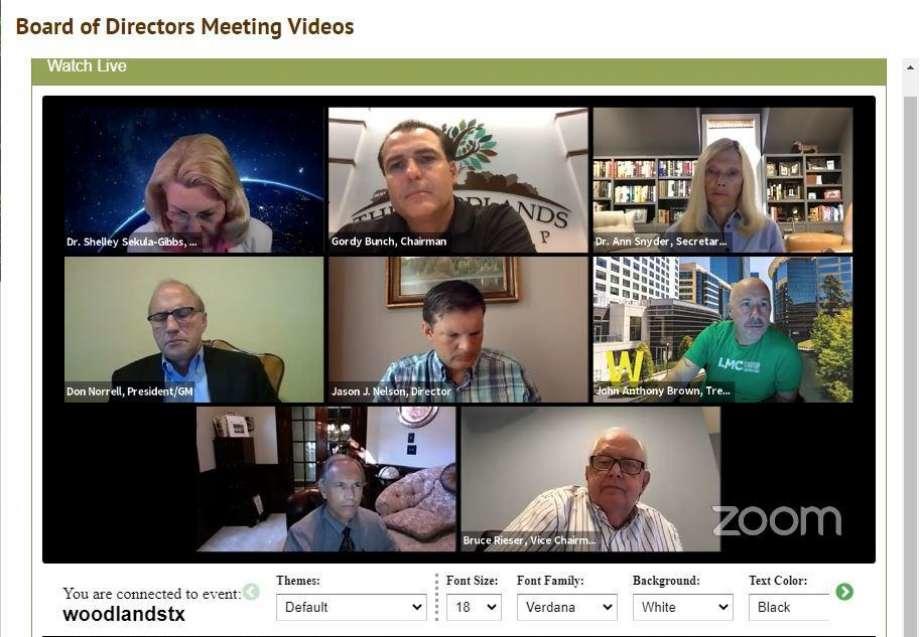920x637 pixels.
Task: Click Don Norrell, President/GM video tile
Action: coord(194,330)
